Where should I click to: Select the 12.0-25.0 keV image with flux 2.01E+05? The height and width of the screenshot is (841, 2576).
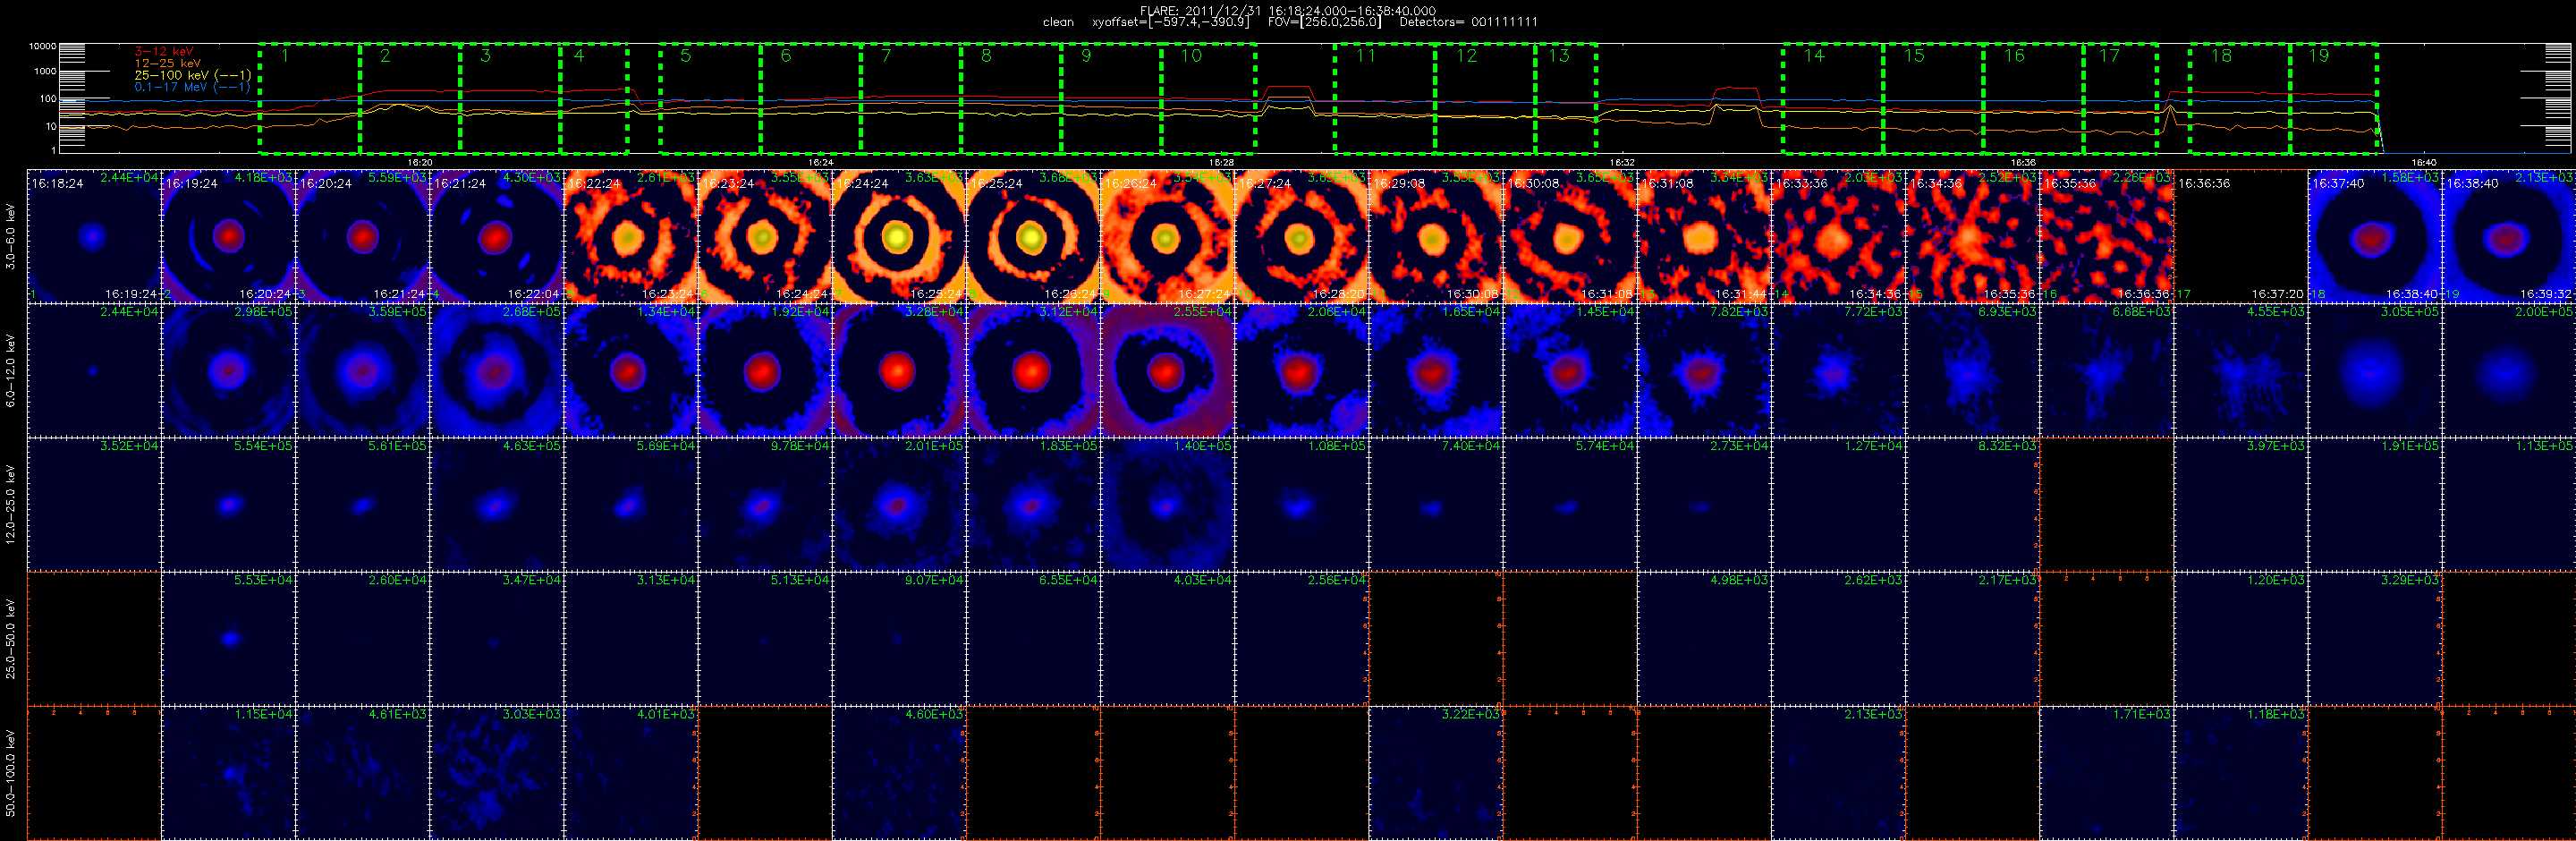coord(899,504)
